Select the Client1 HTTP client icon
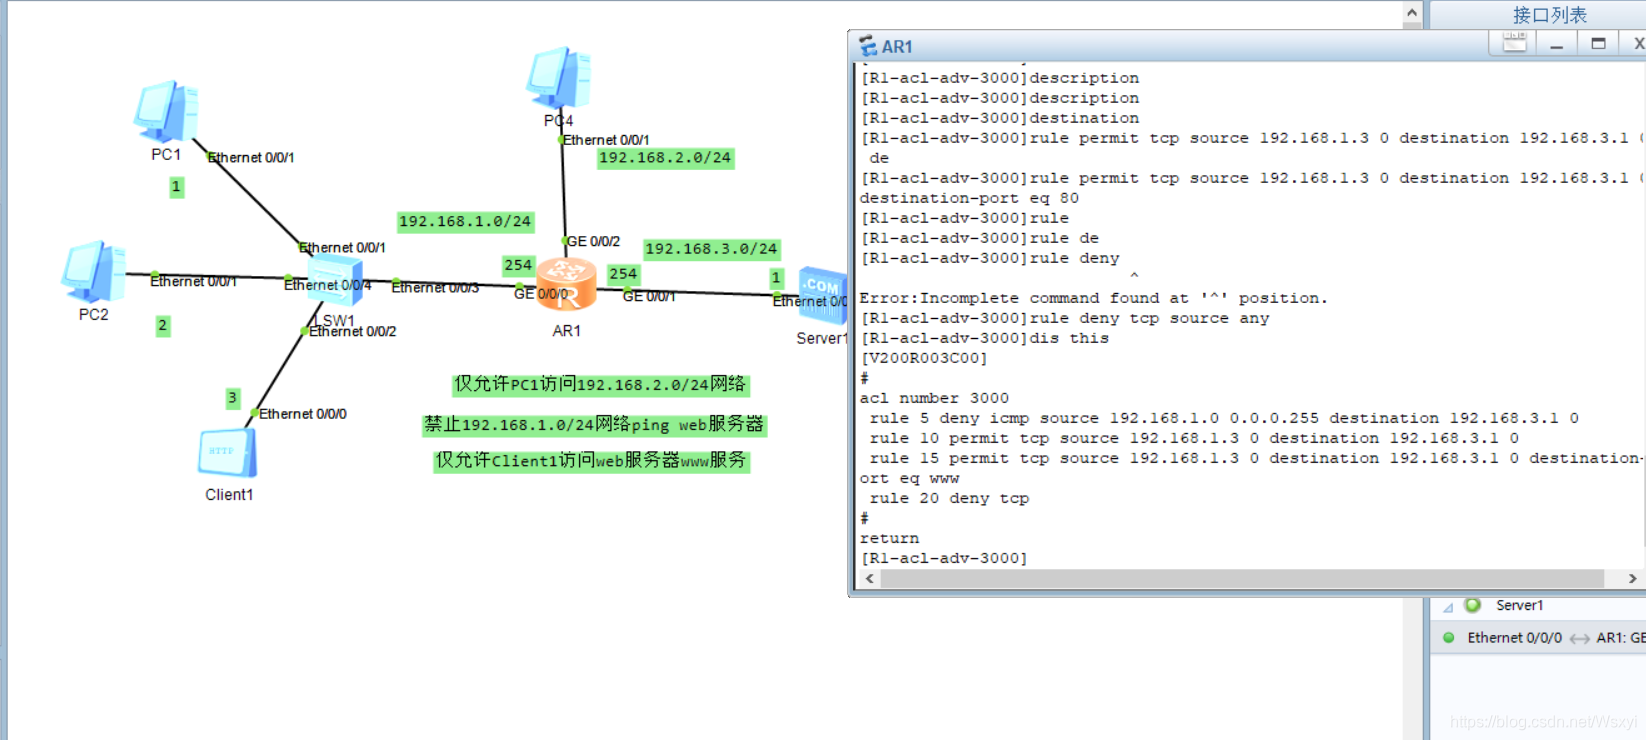This screenshot has width=1646, height=740. tap(228, 453)
